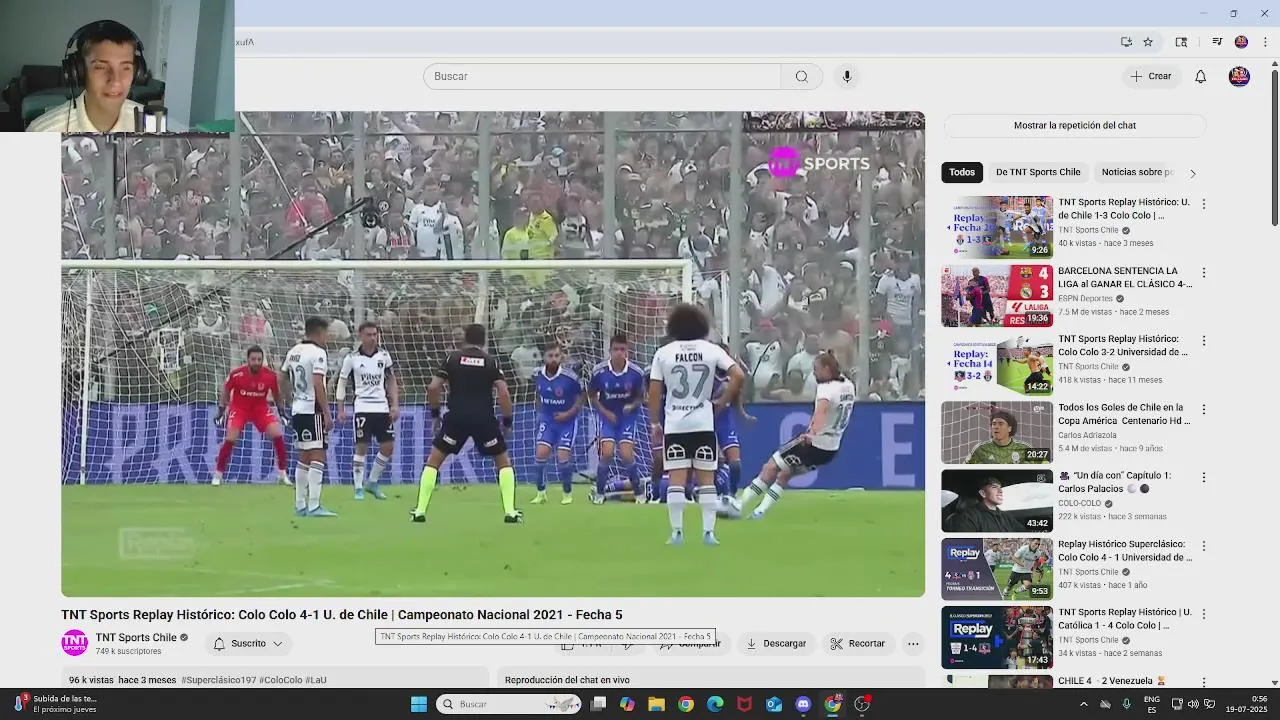
Task: Switch input language ENG ES indicator
Action: pyautogui.click(x=1151, y=704)
